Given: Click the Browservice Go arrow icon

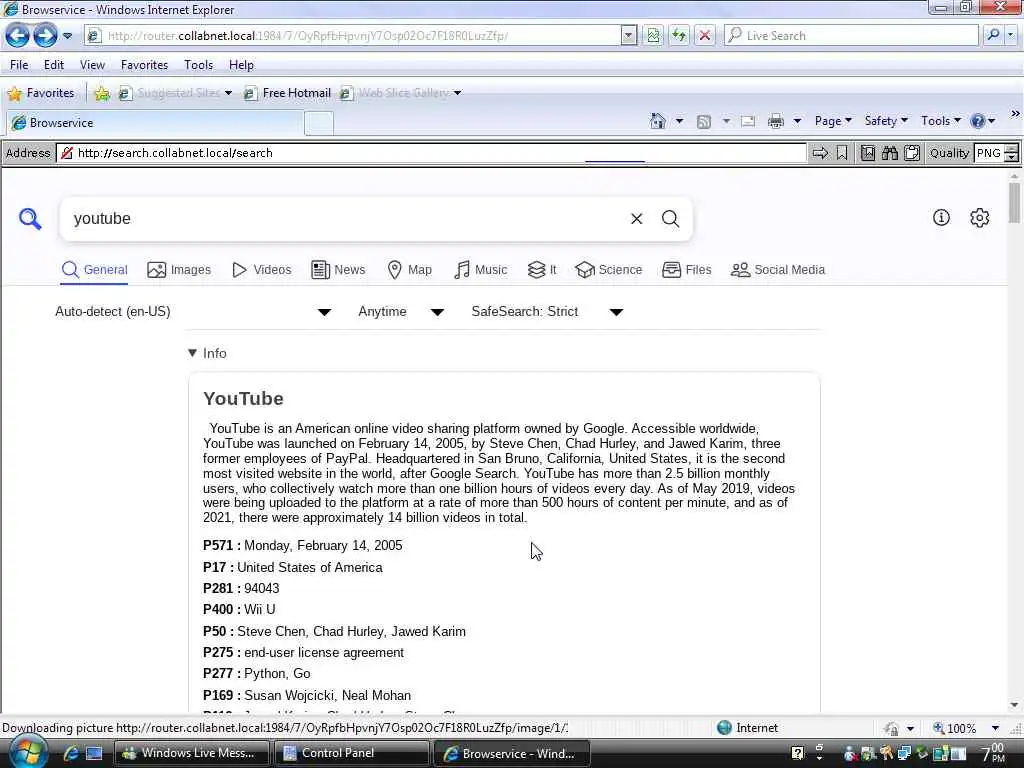Looking at the screenshot, I should [x=820, y=153].
